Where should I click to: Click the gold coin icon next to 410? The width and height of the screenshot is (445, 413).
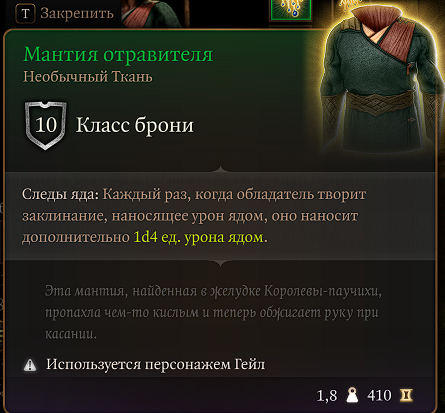(x=406, y=396)
